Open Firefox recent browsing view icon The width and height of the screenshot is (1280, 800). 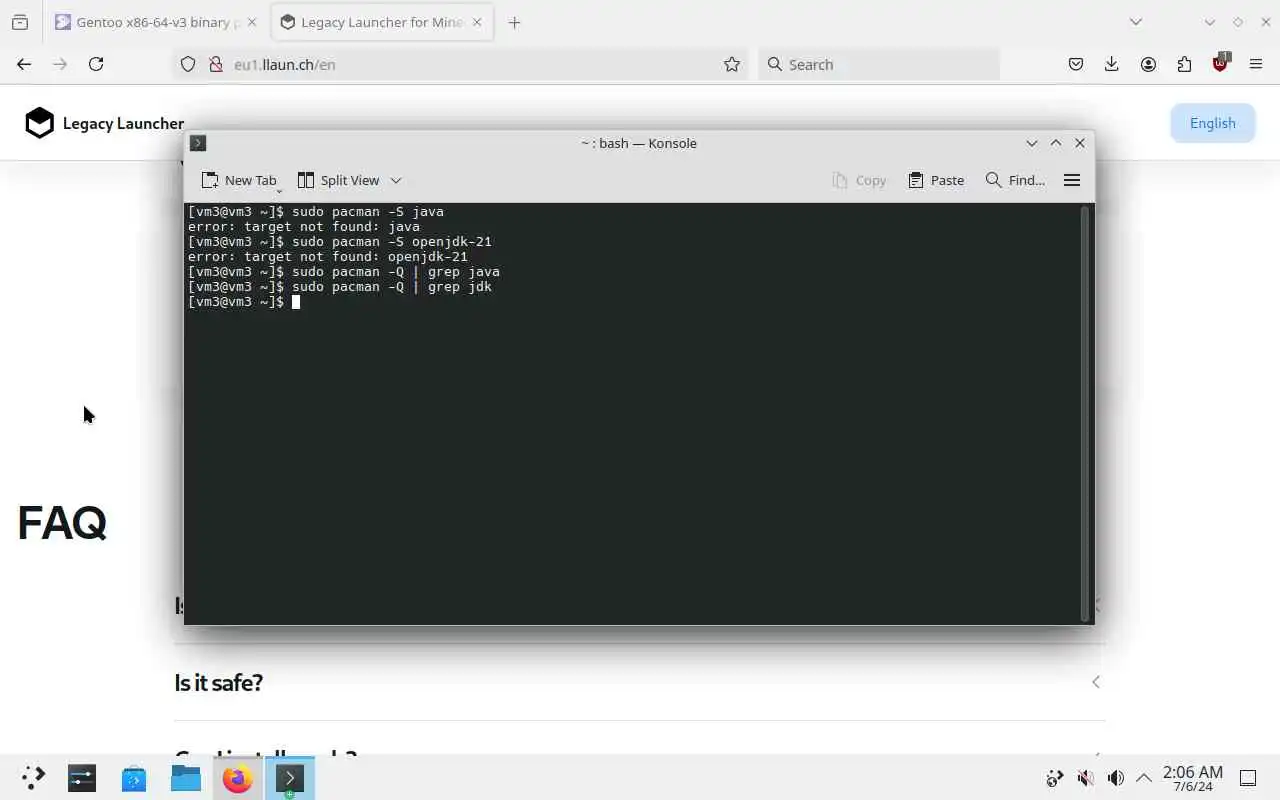(x=20, y=22)
